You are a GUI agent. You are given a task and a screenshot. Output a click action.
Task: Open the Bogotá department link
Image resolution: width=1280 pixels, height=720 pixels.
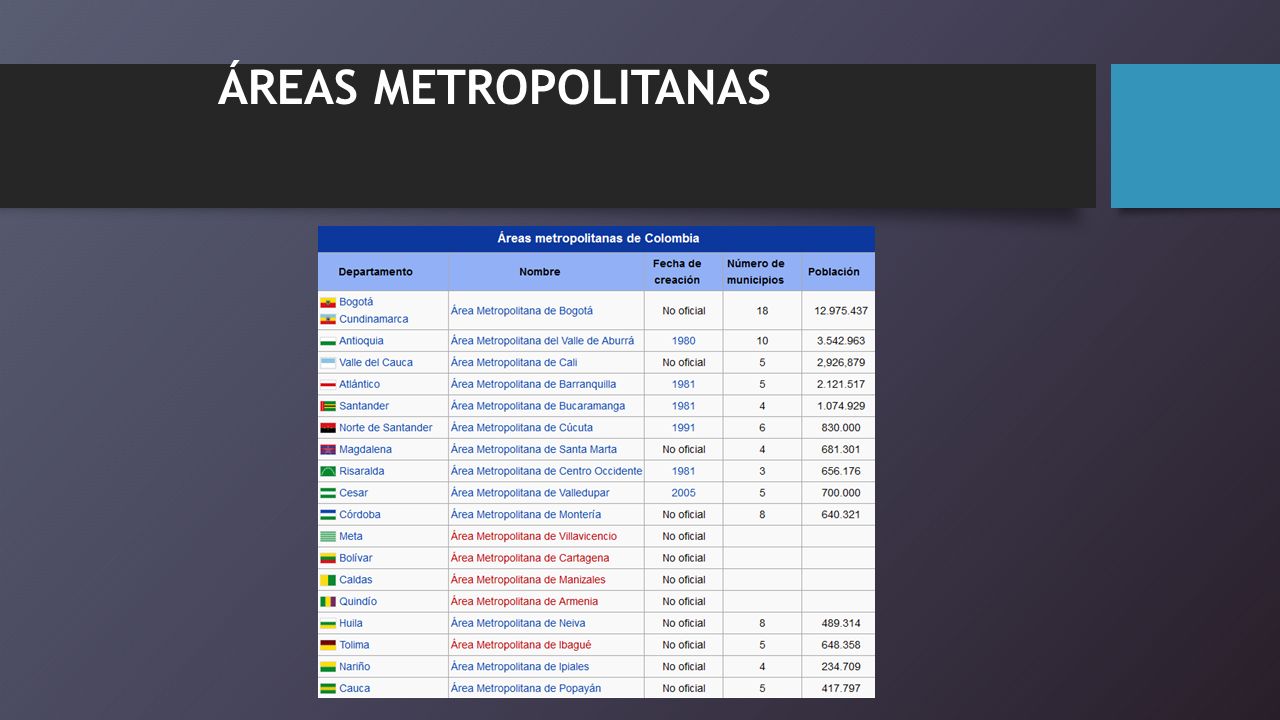[356, 302]
